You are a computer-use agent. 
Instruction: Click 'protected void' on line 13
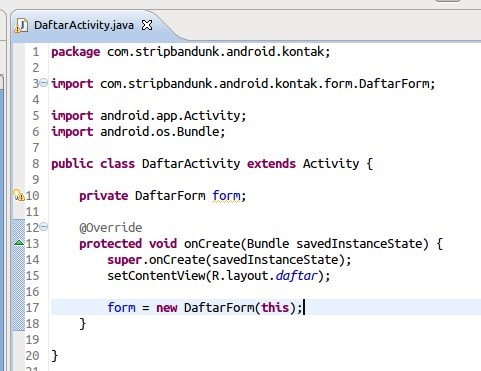tap(128, 244)
